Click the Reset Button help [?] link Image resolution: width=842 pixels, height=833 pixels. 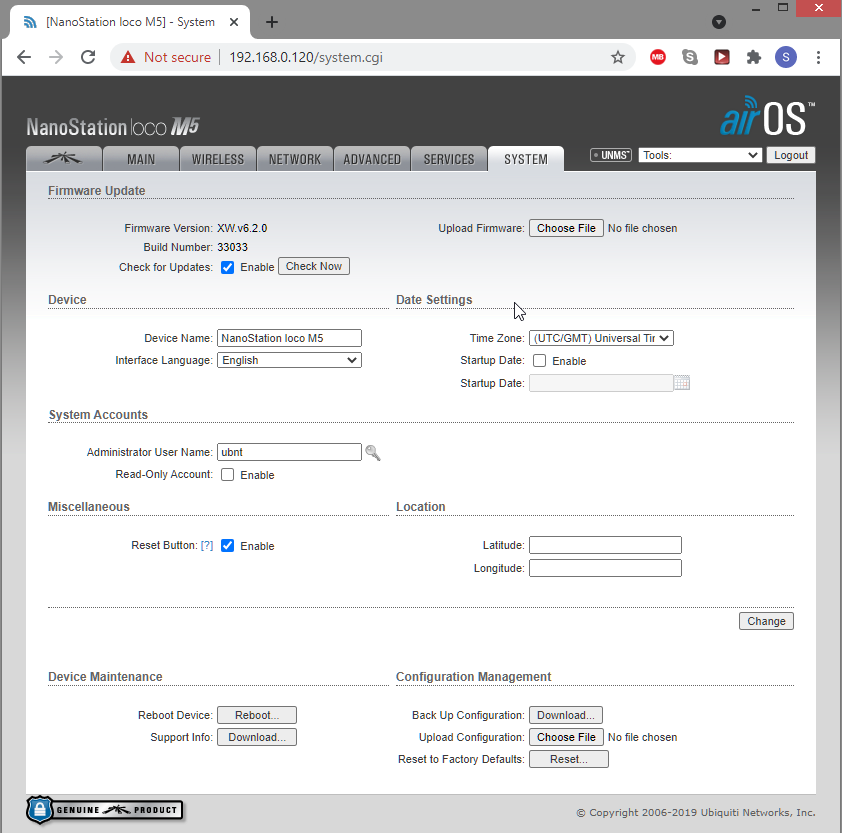[207, 545]
